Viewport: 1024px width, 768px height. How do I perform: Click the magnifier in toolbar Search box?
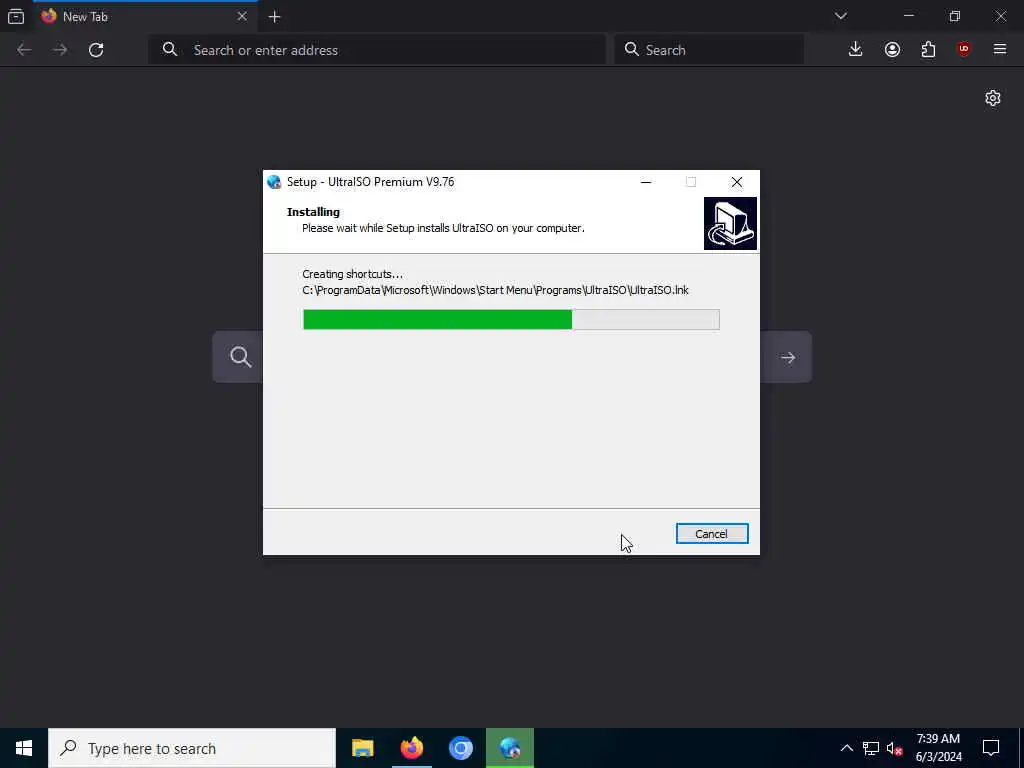tap(632, 50)
